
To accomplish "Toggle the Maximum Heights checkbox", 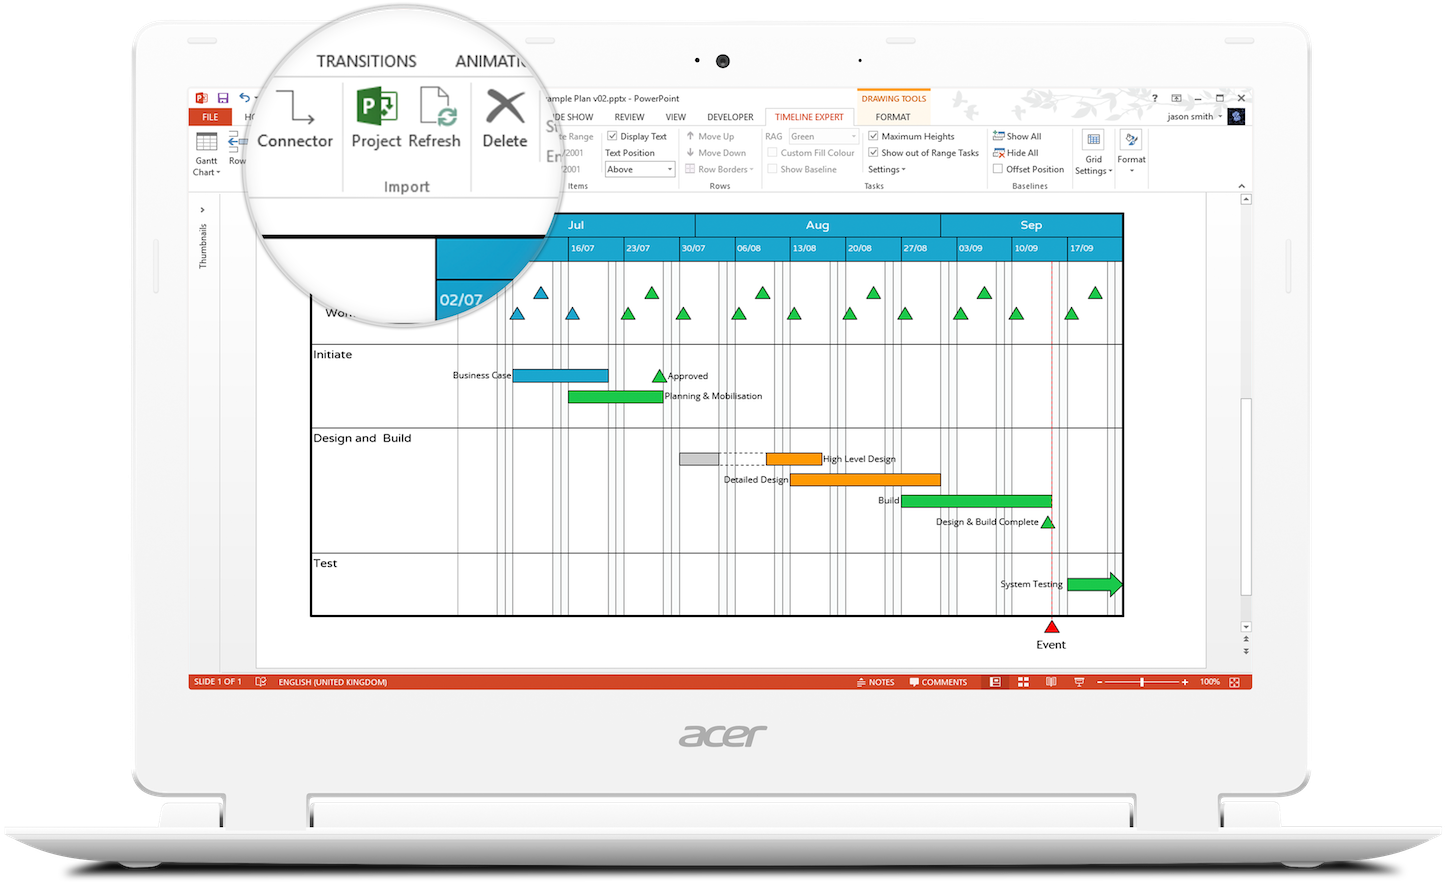I will tap(873, 136).
